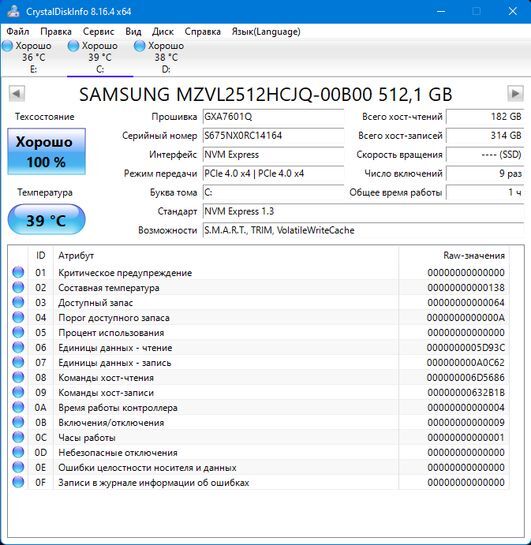This screenshot has width=531, height=545.
Task: Select raw value 0000000632B1B
Action: pyautogui.click(x=466, y=392)
